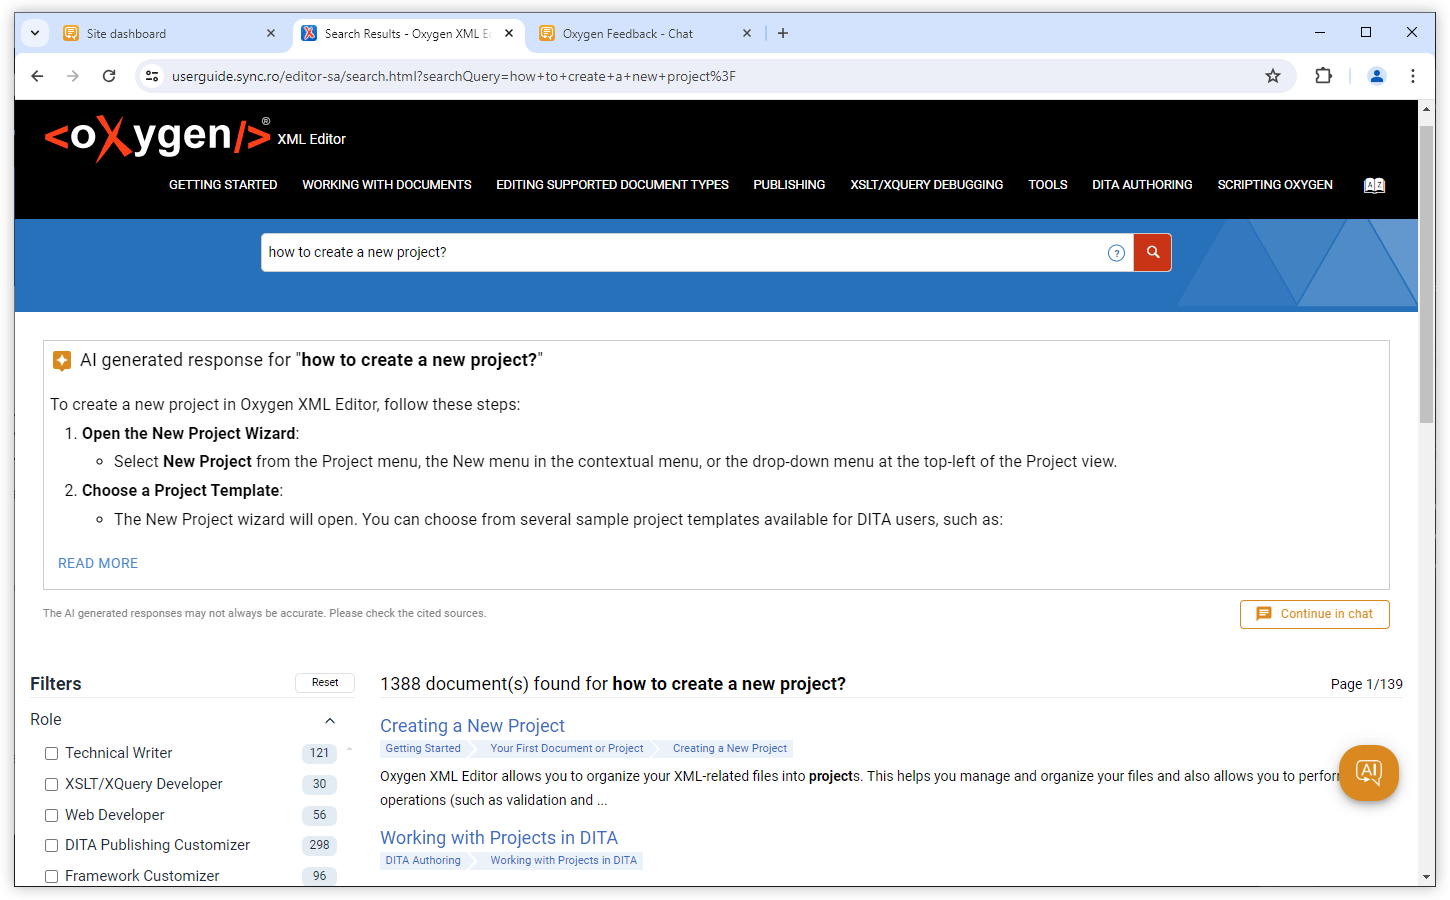Click the Page 1/139 indicator
Image resolution: width=1450 pixels, height=900 pixels.
pos(1366,684)
